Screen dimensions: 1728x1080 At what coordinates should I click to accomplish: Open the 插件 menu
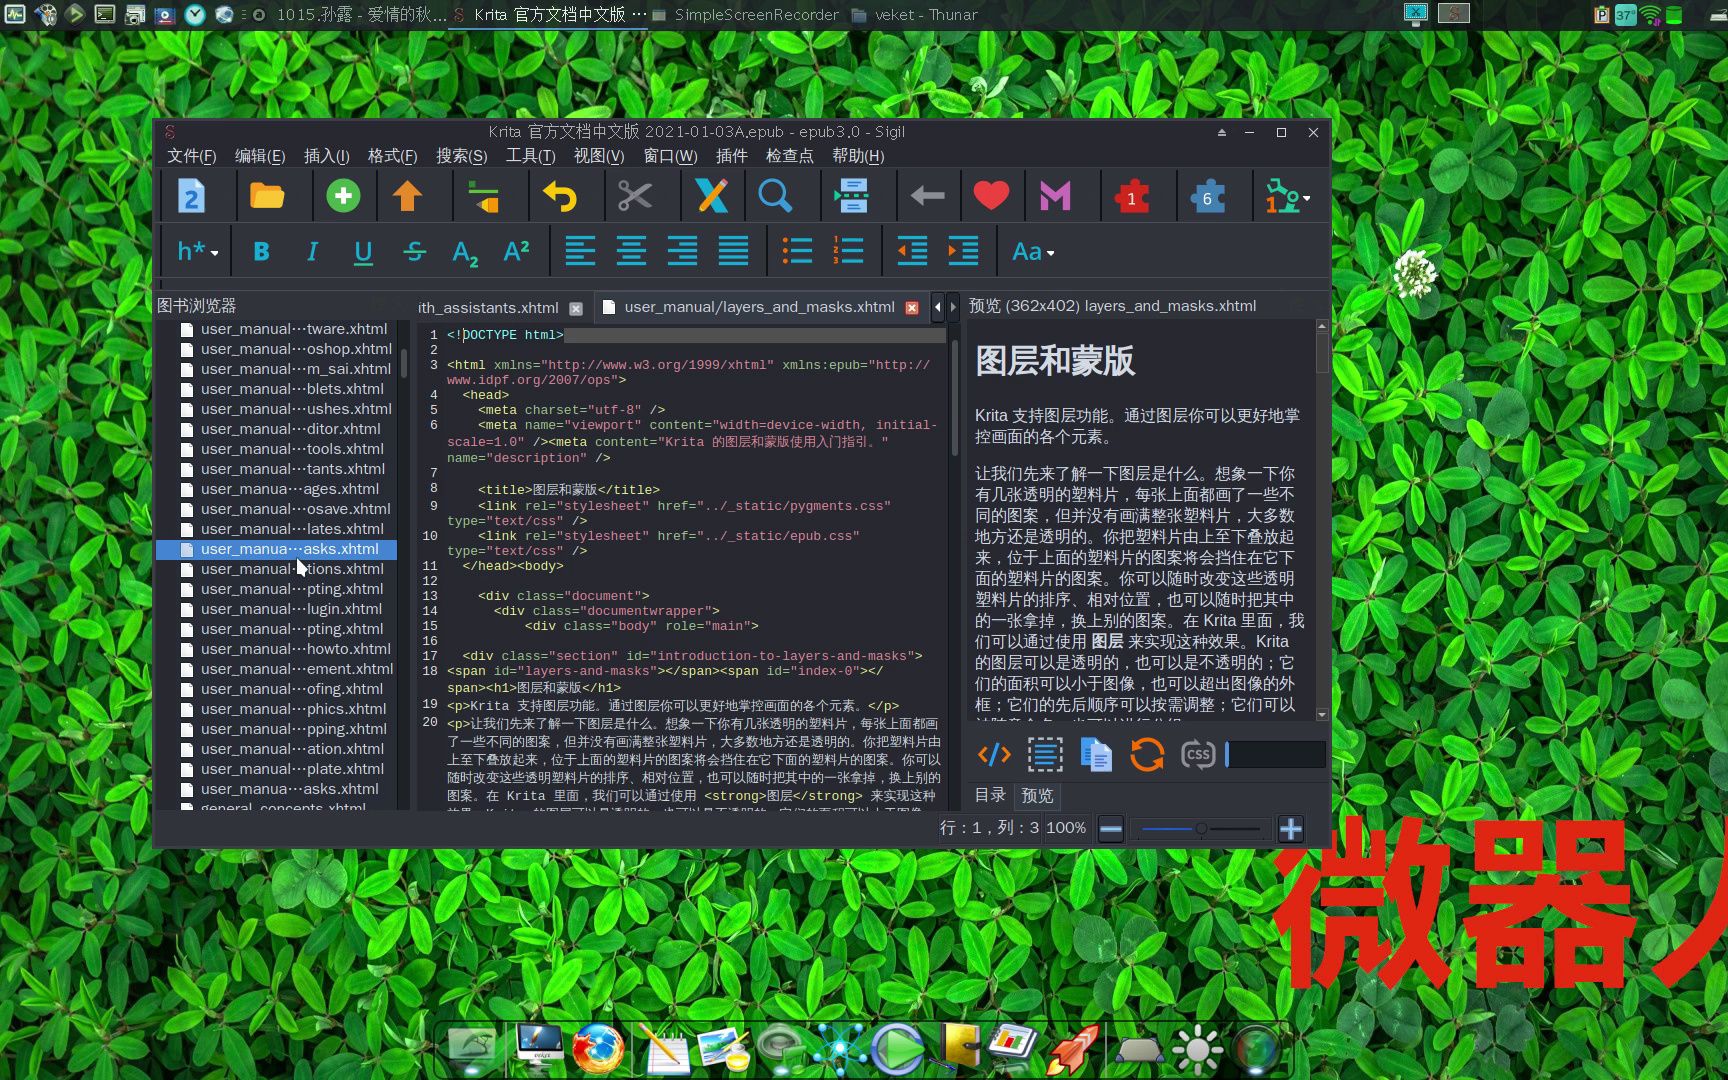click(732, 156)
